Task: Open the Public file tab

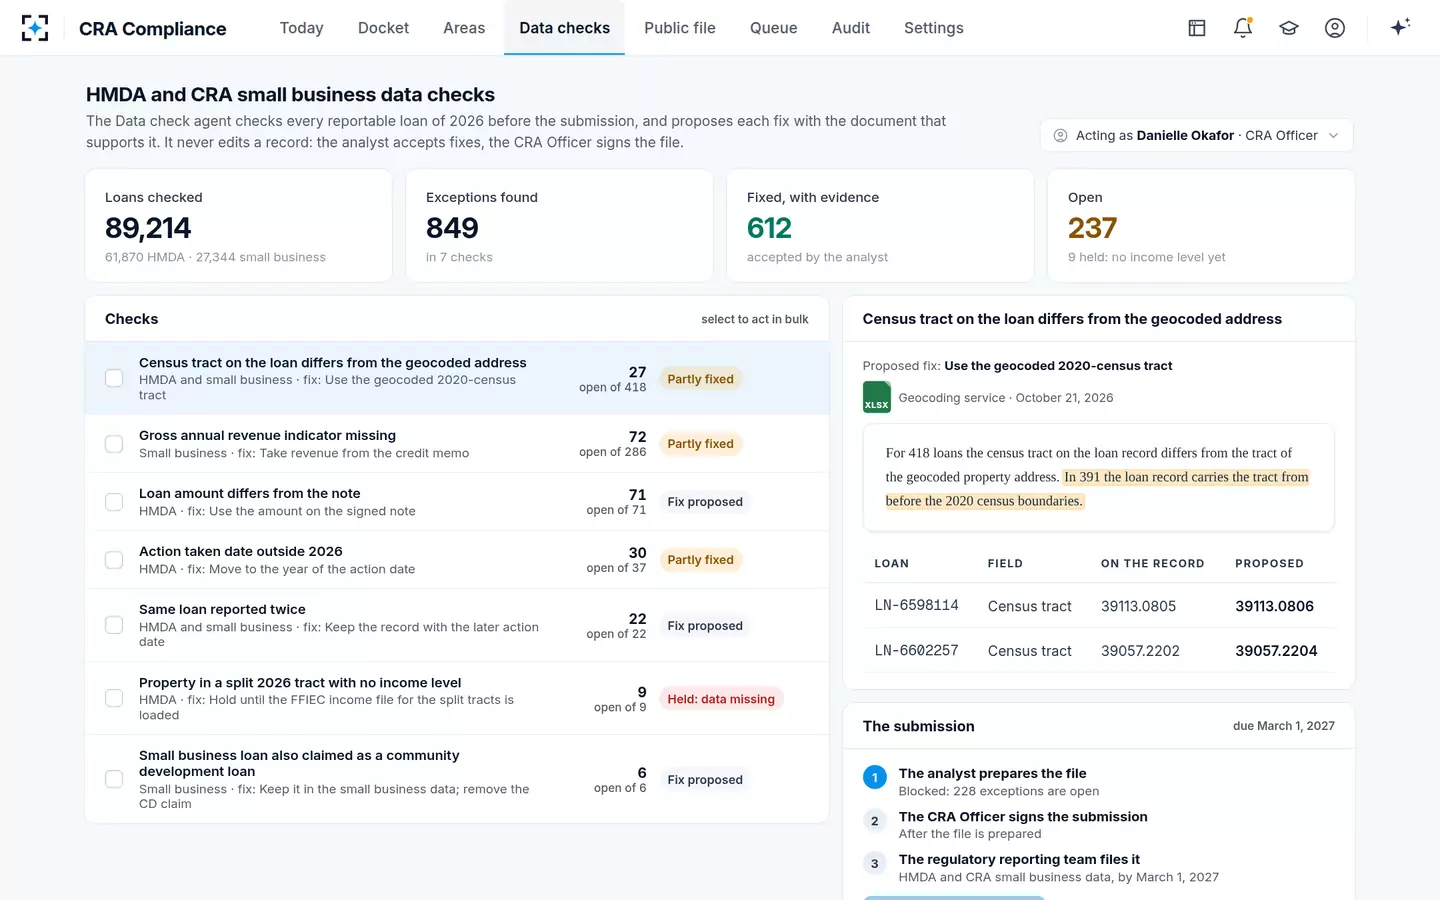Action: coord(680,28)
